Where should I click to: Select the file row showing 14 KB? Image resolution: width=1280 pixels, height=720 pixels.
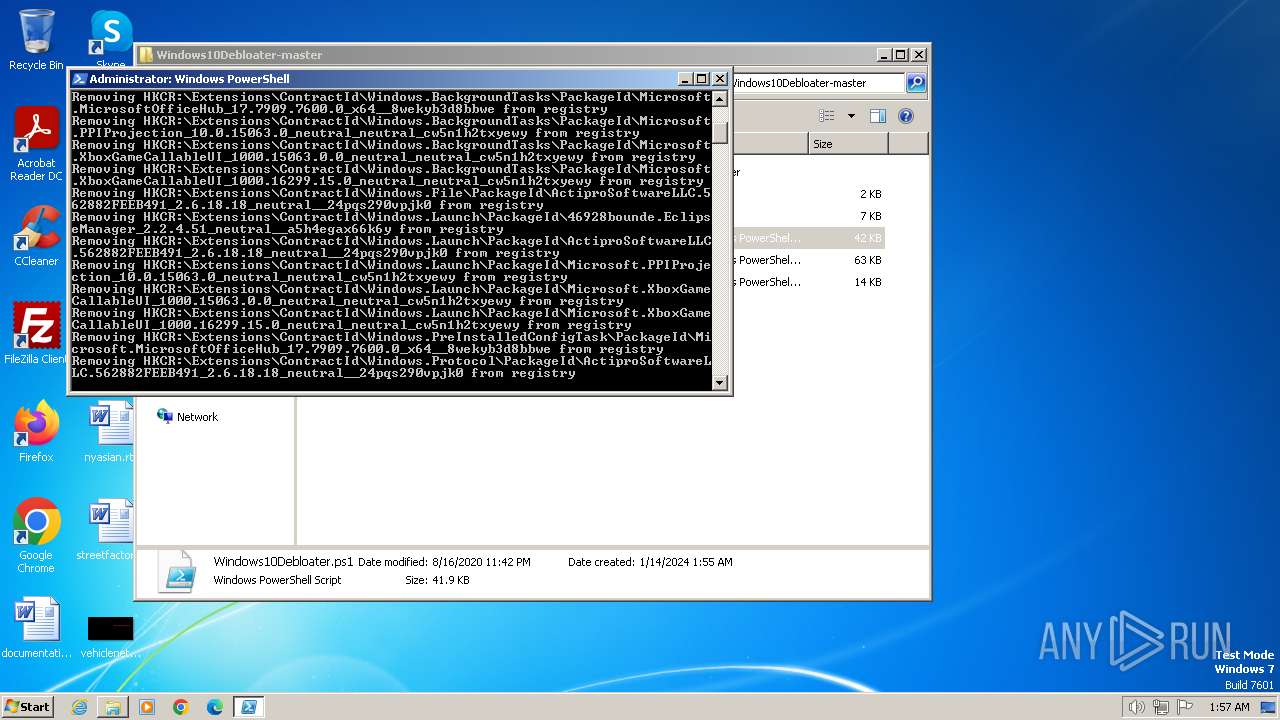808,282
